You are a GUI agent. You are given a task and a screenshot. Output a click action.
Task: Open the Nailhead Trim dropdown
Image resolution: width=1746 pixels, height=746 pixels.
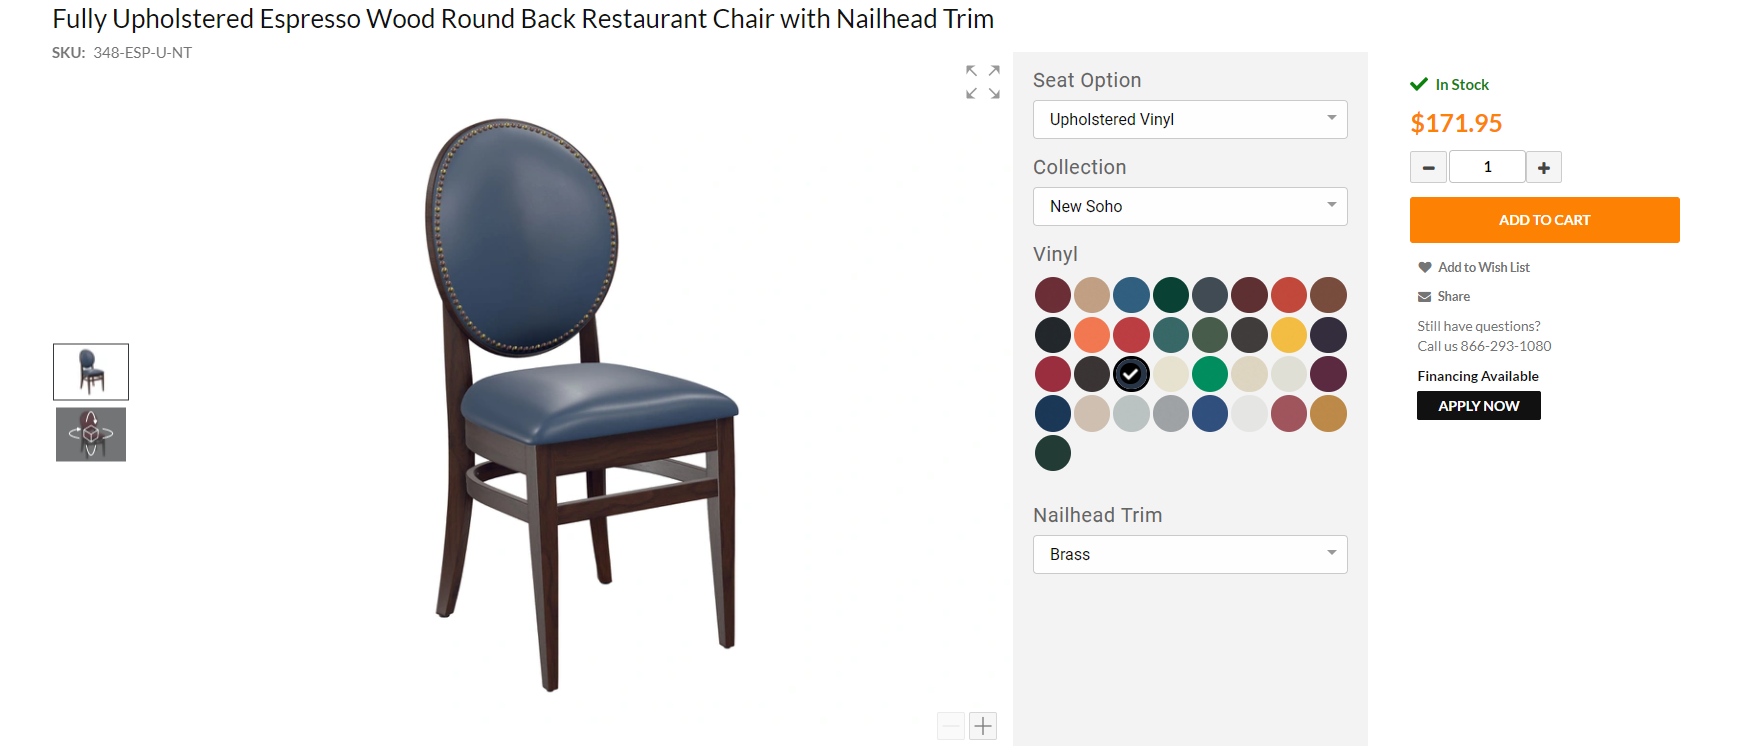(x=1190, y=554)
